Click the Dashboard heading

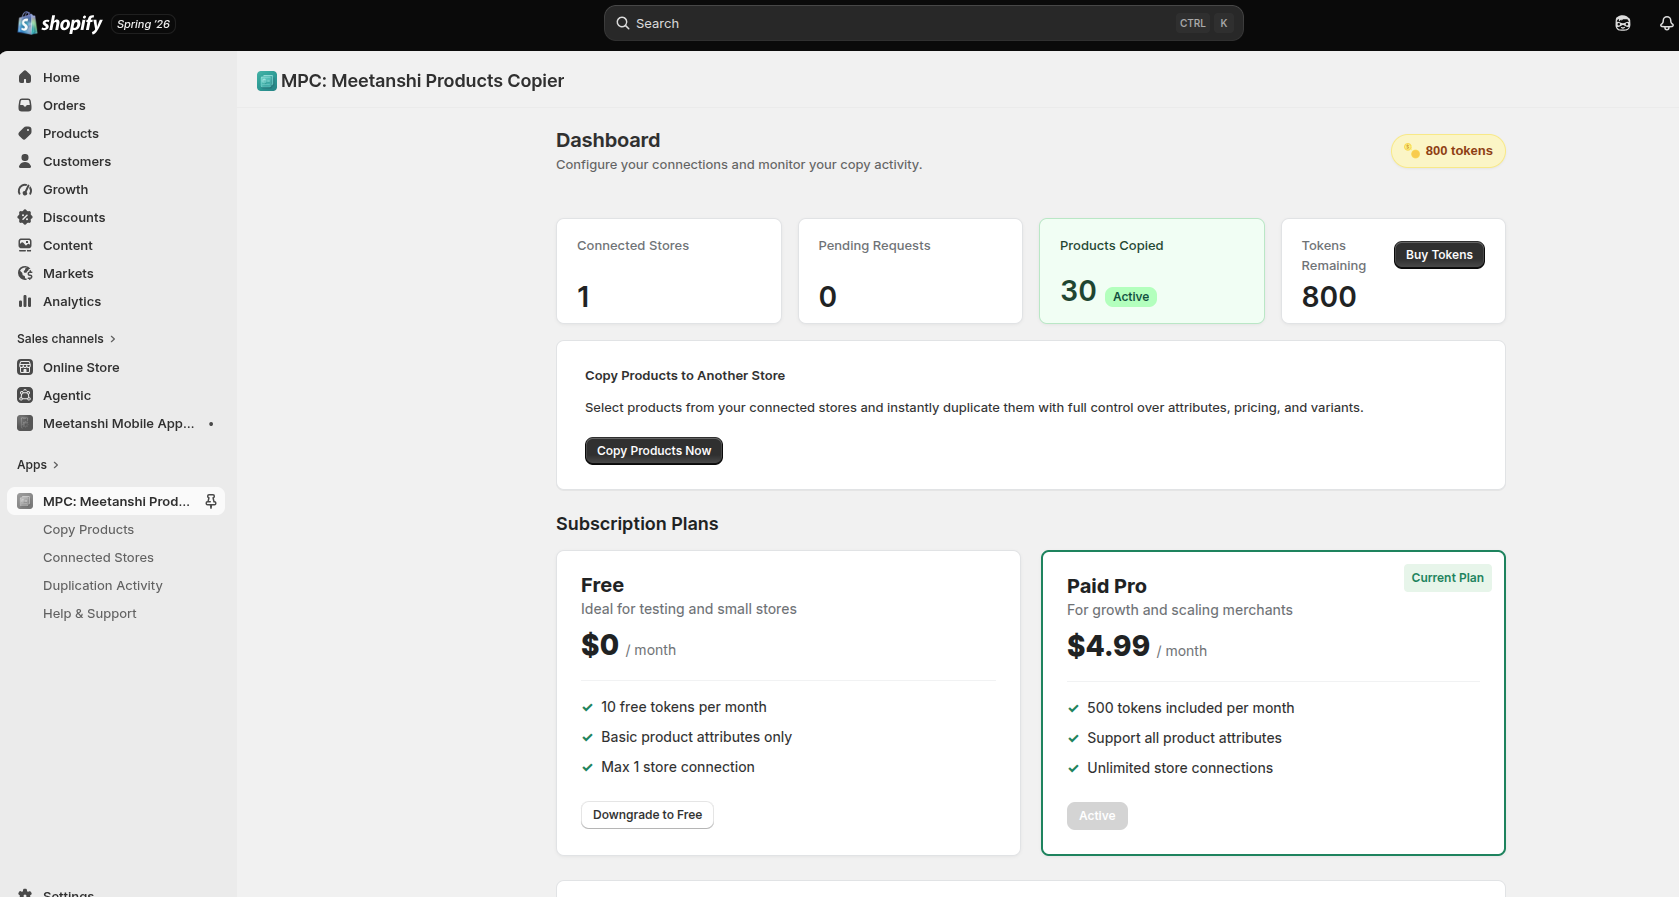(x=608, y=140)
